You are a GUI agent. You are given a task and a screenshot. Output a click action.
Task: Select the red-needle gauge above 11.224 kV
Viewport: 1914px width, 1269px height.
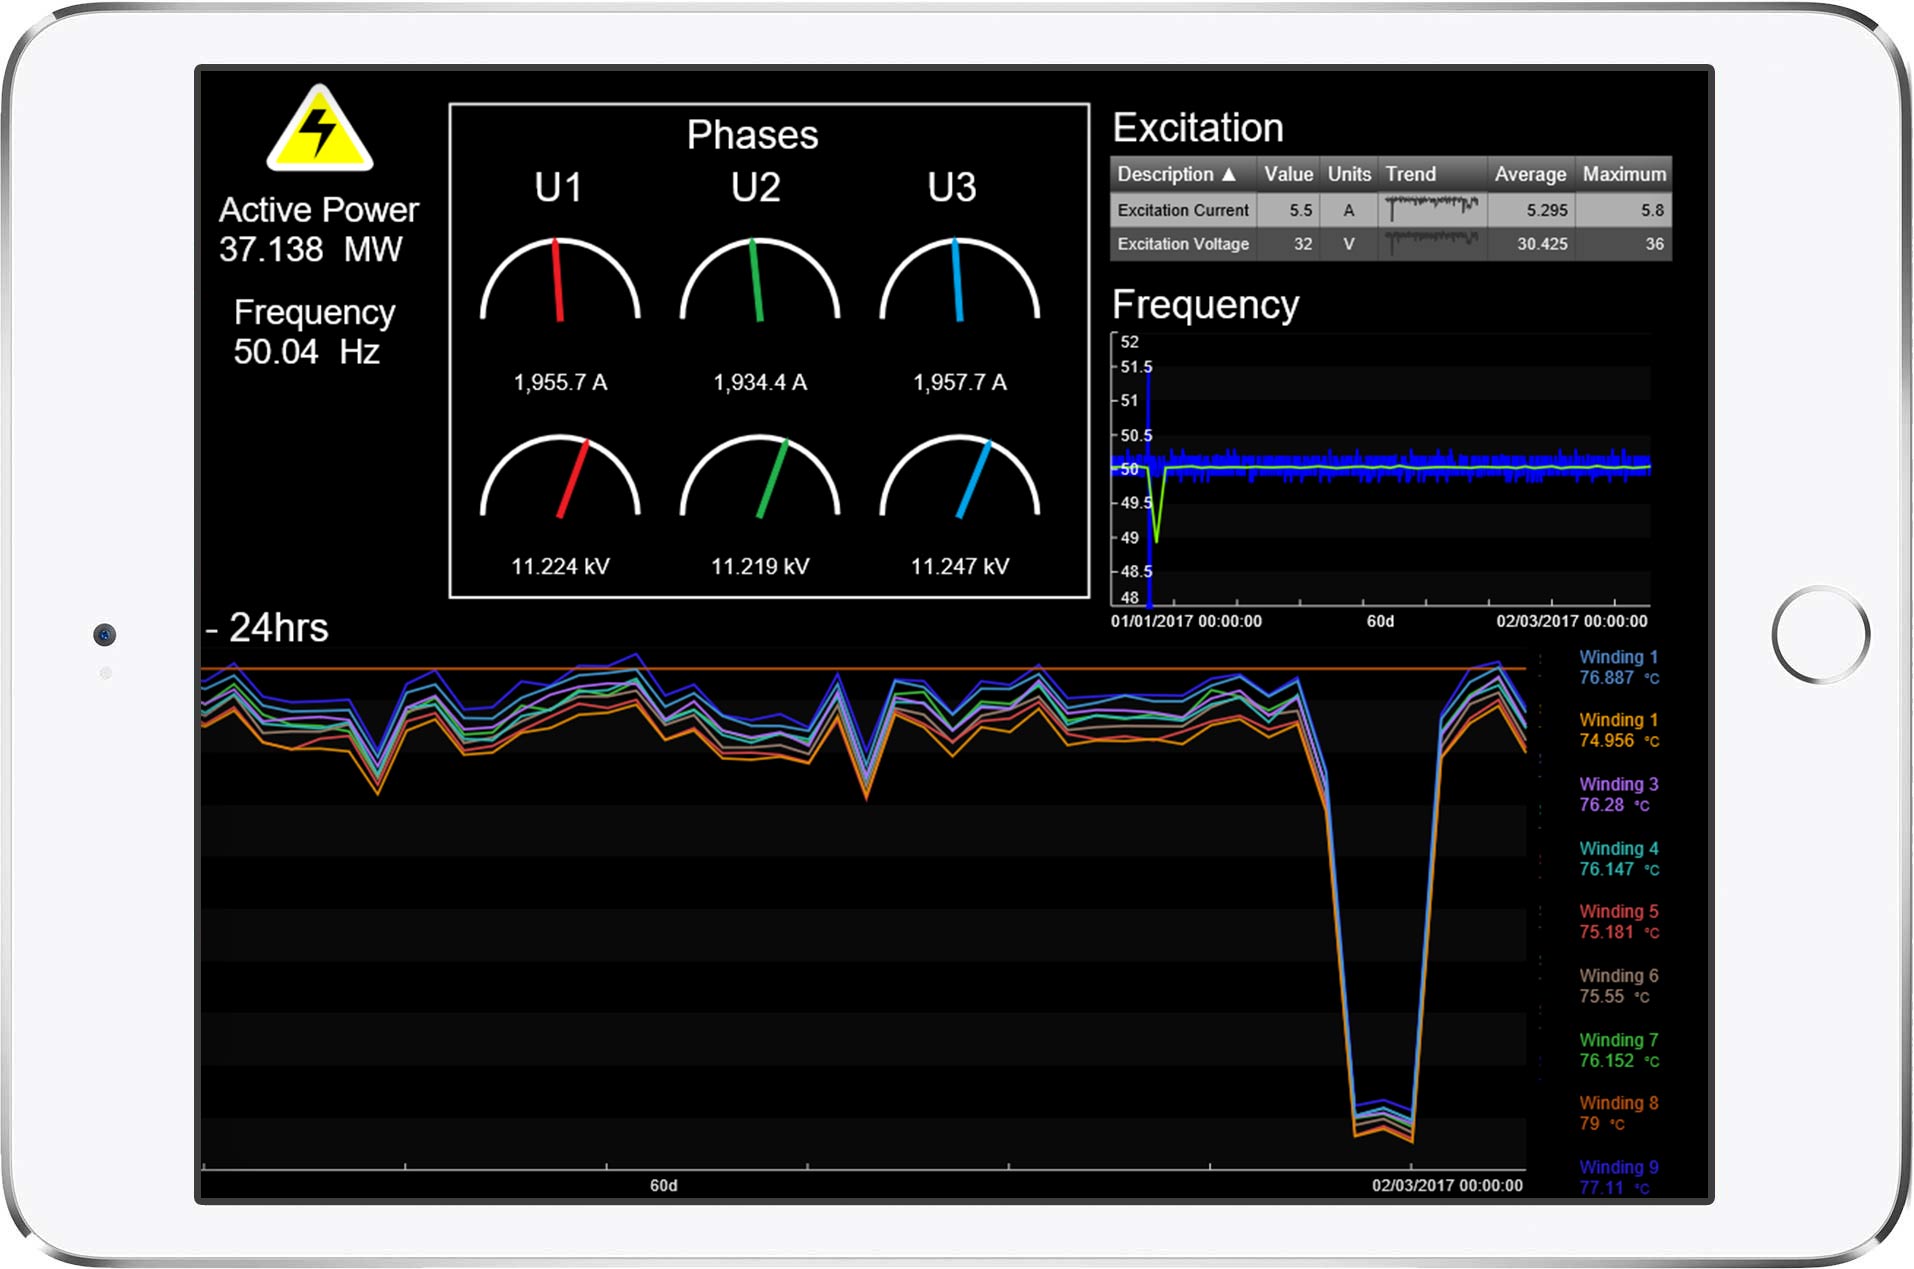tap(560, 477)
